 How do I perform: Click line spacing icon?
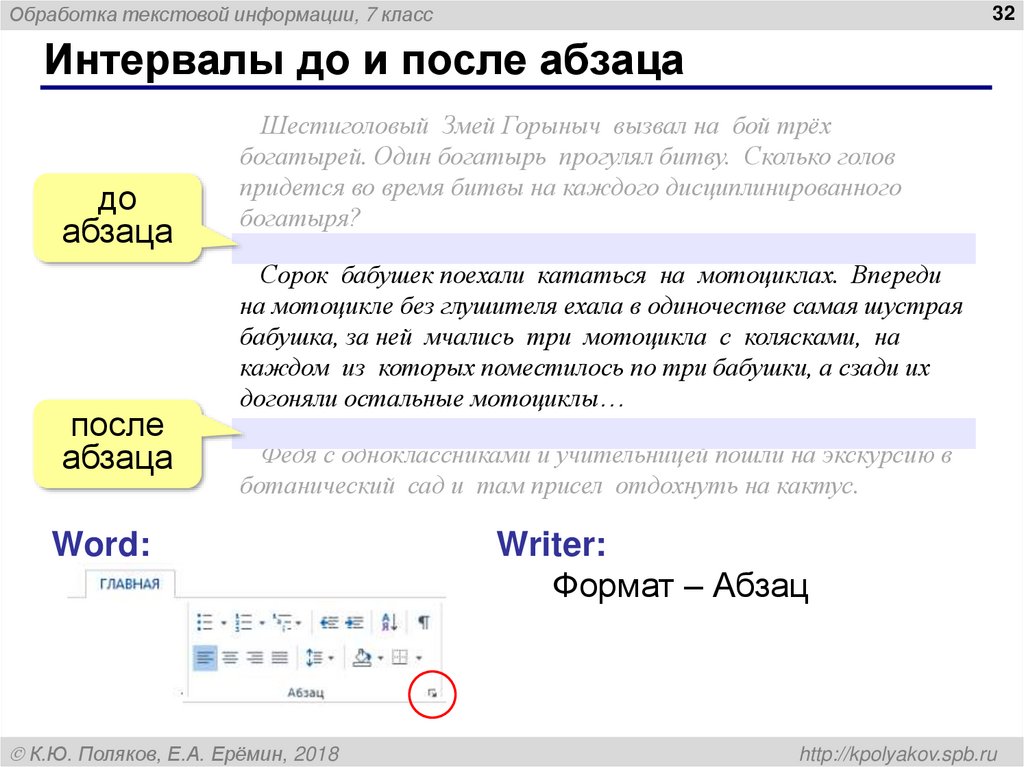click(x=314, y=658)
